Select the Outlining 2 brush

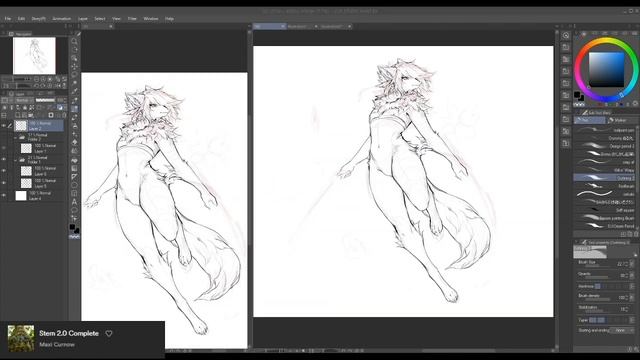604,178
